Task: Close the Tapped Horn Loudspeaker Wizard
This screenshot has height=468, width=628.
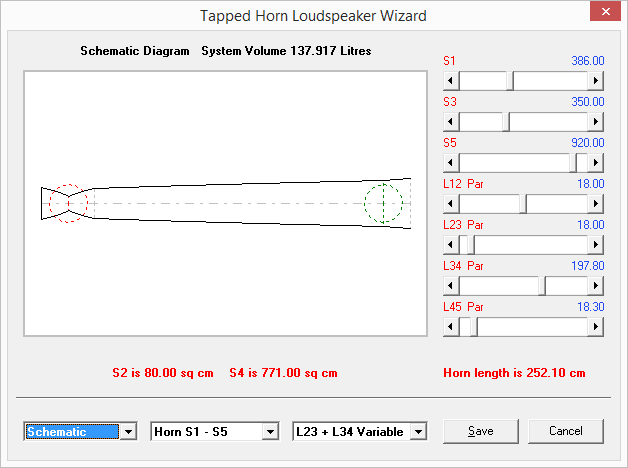Action: point(606,12)
